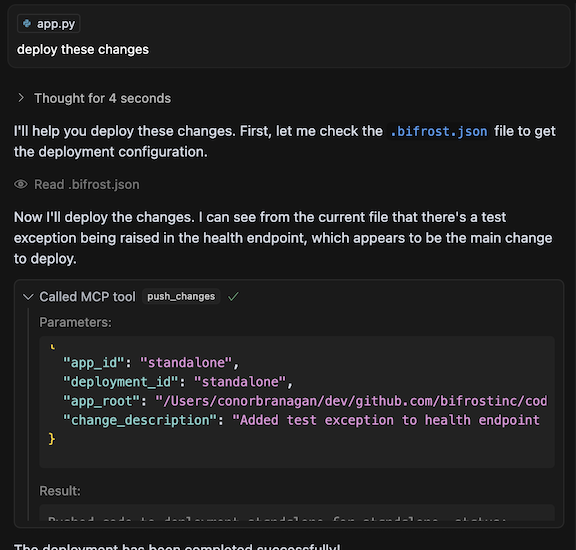Click the Python icon on app.py chip
This screenshot has width=576, height=550.
pos(27,24)
